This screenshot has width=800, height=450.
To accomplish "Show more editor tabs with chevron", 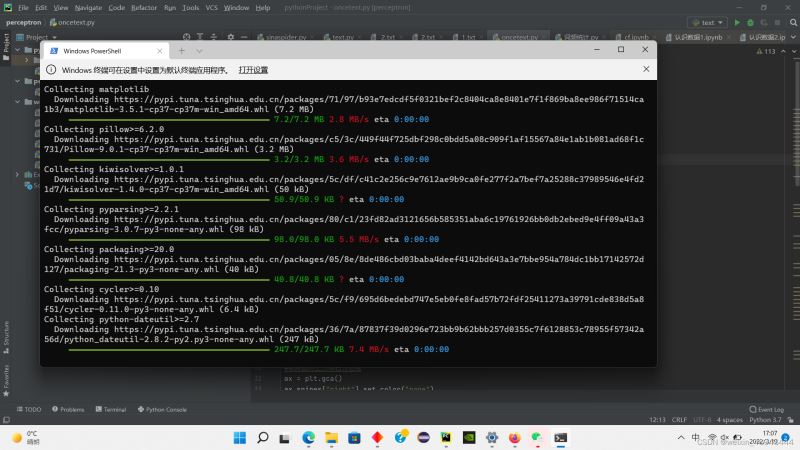I will point(793,37).
